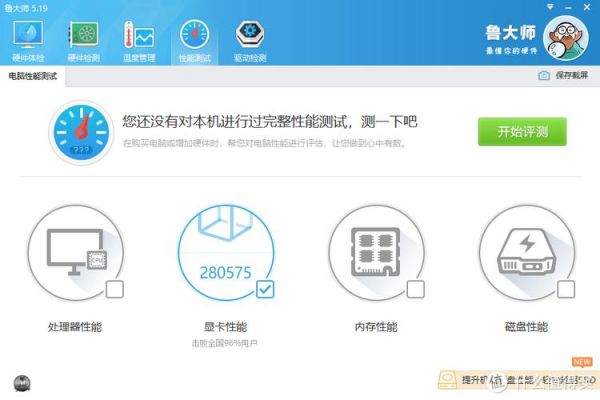
Task: Click the speedometer gauge with ??? score
Action: (81, 132)
